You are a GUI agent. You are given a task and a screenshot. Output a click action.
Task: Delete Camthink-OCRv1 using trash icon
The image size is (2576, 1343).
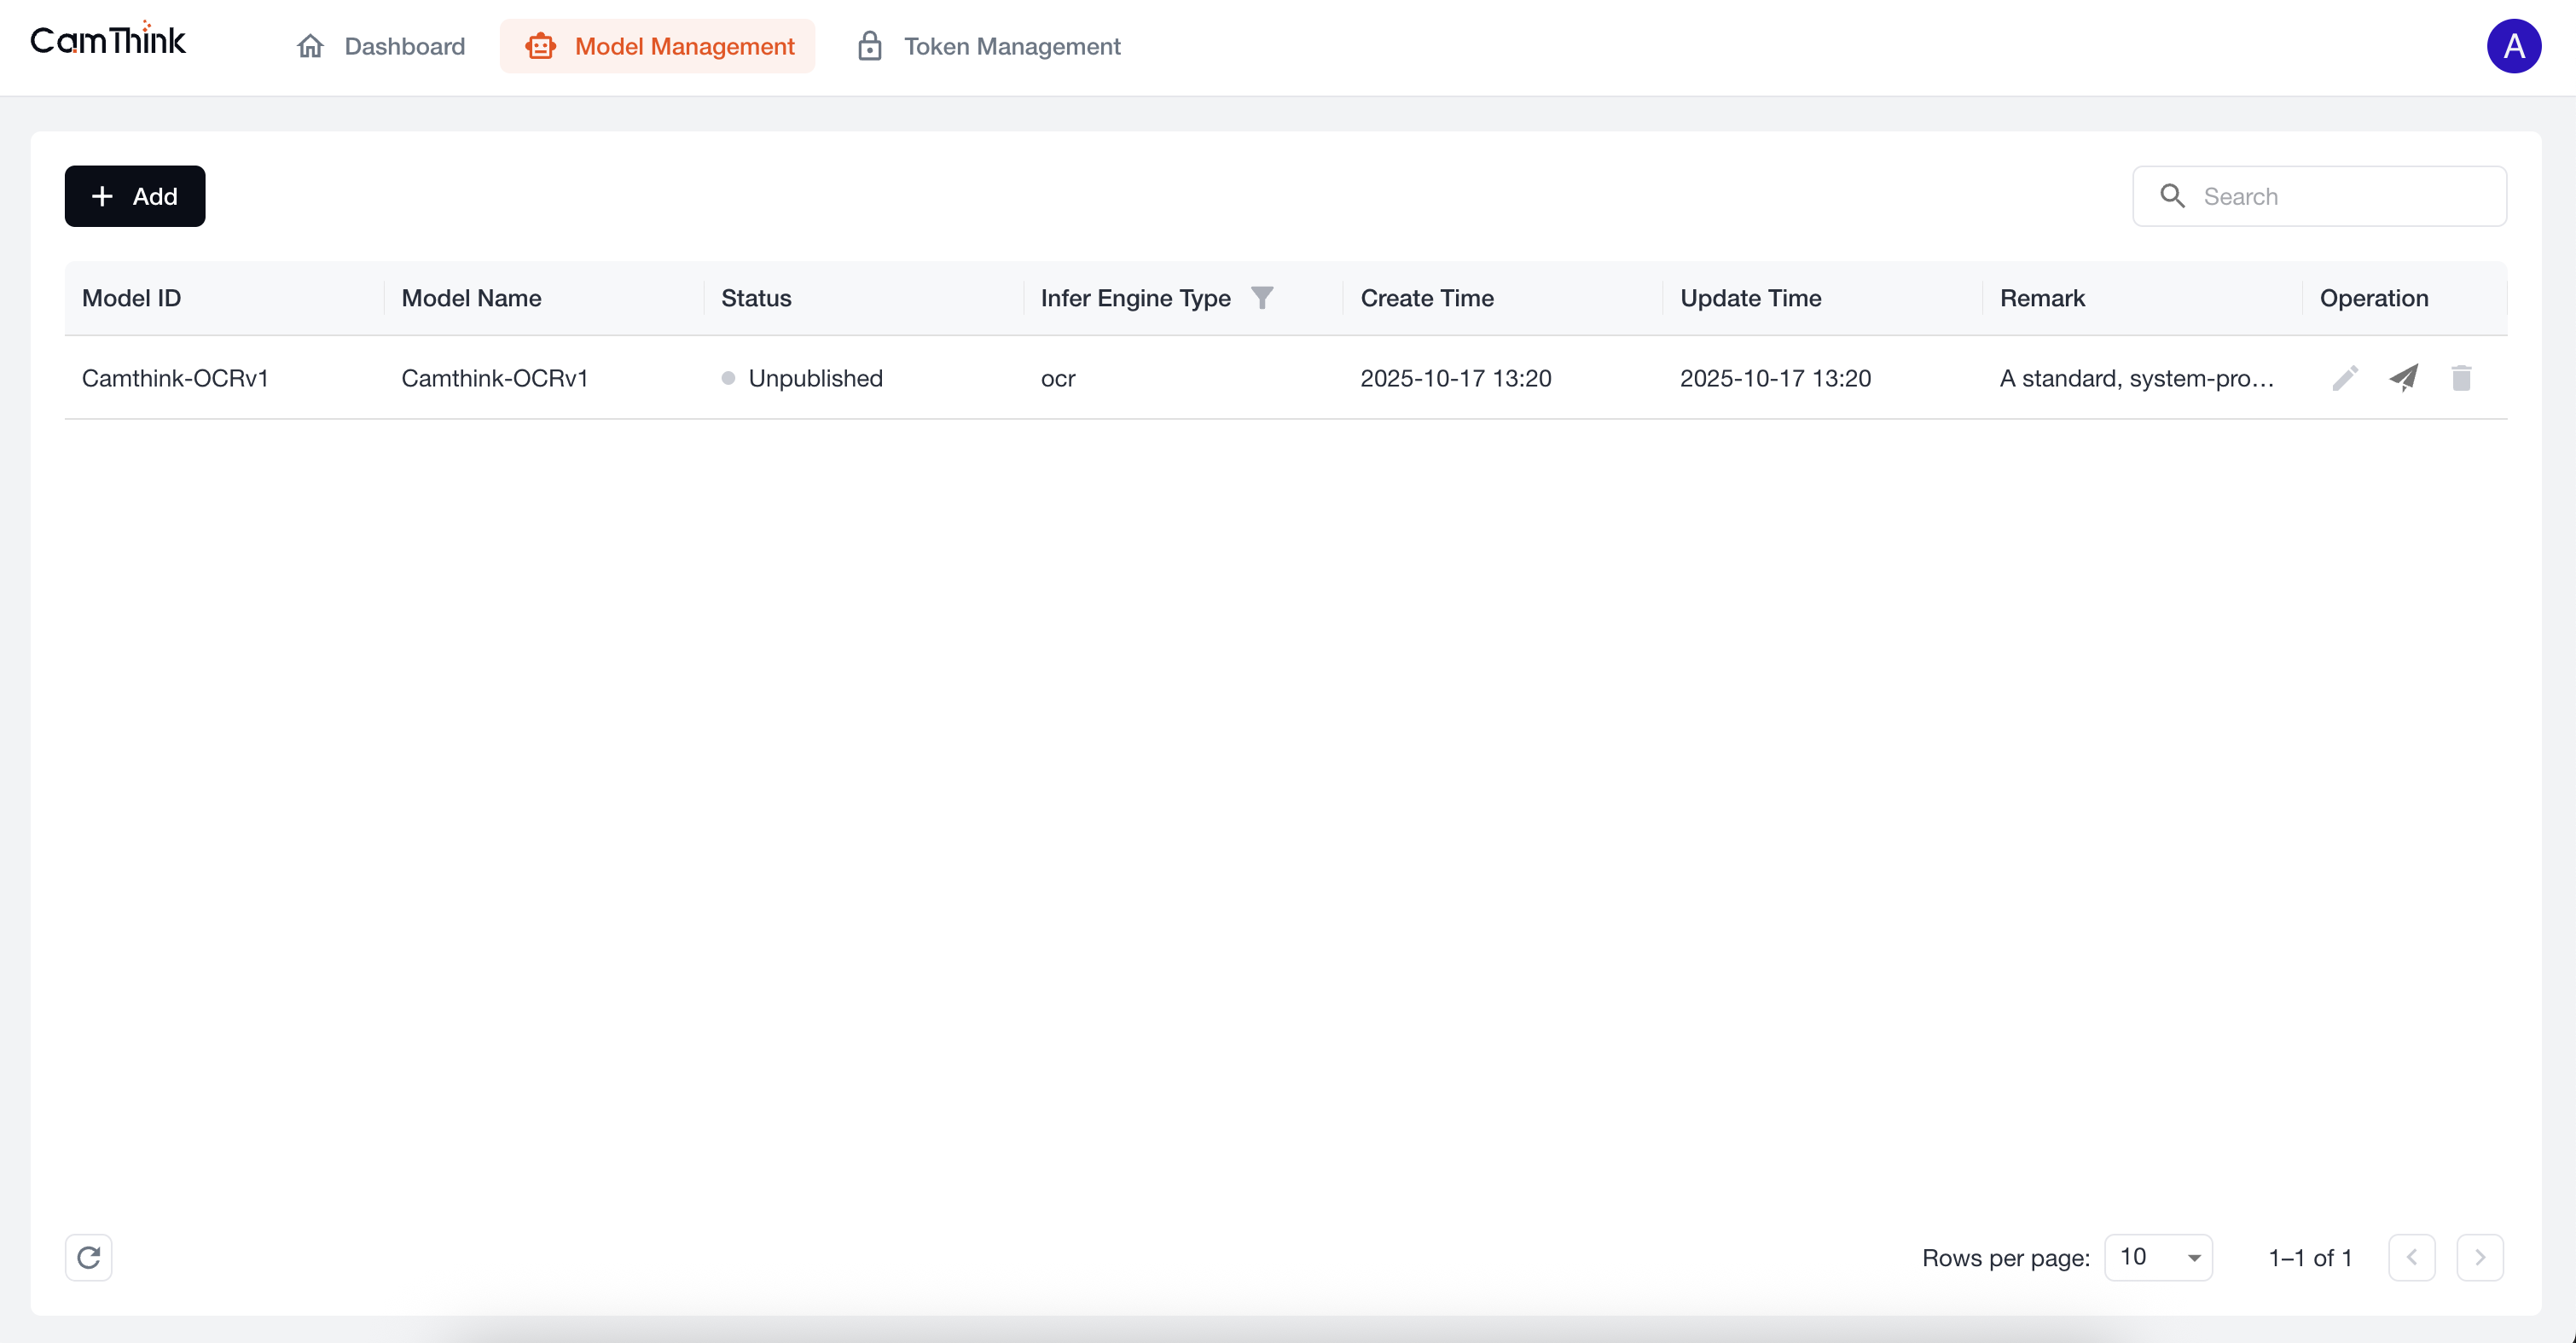[2461, 378]
